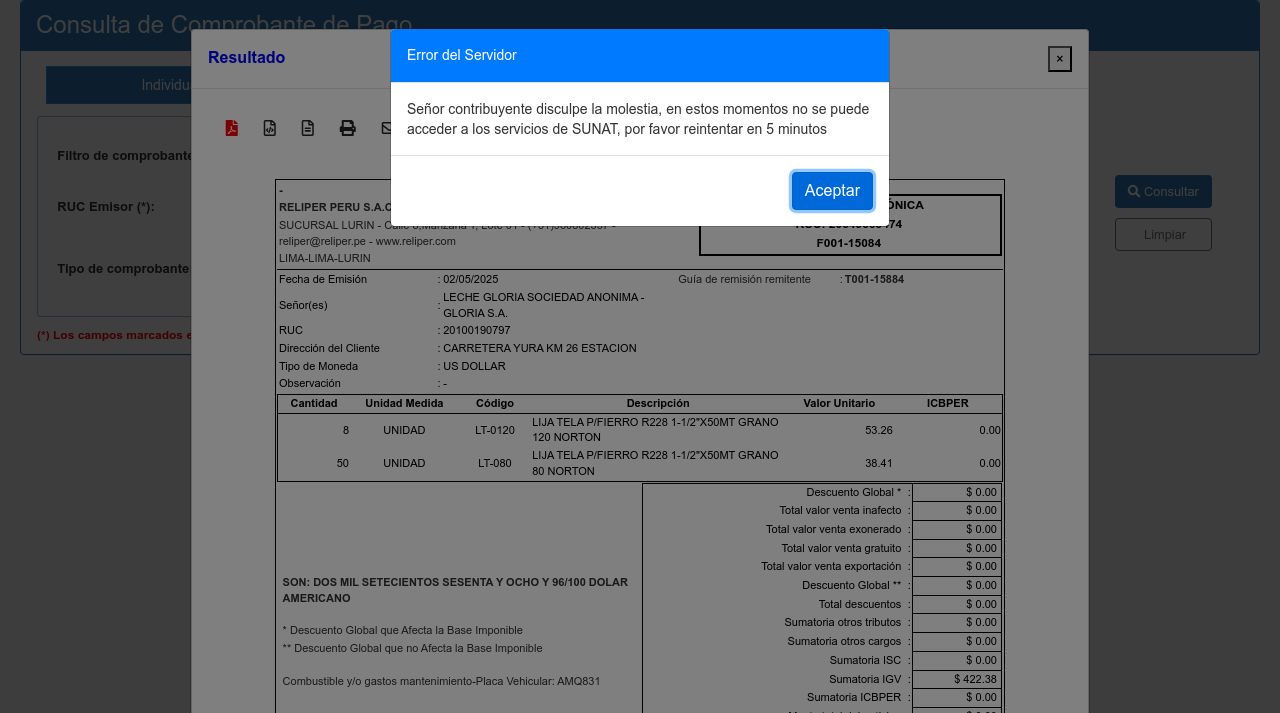Click remission guide number T001-15884
Screen dimensions: 1280x713
874,279
